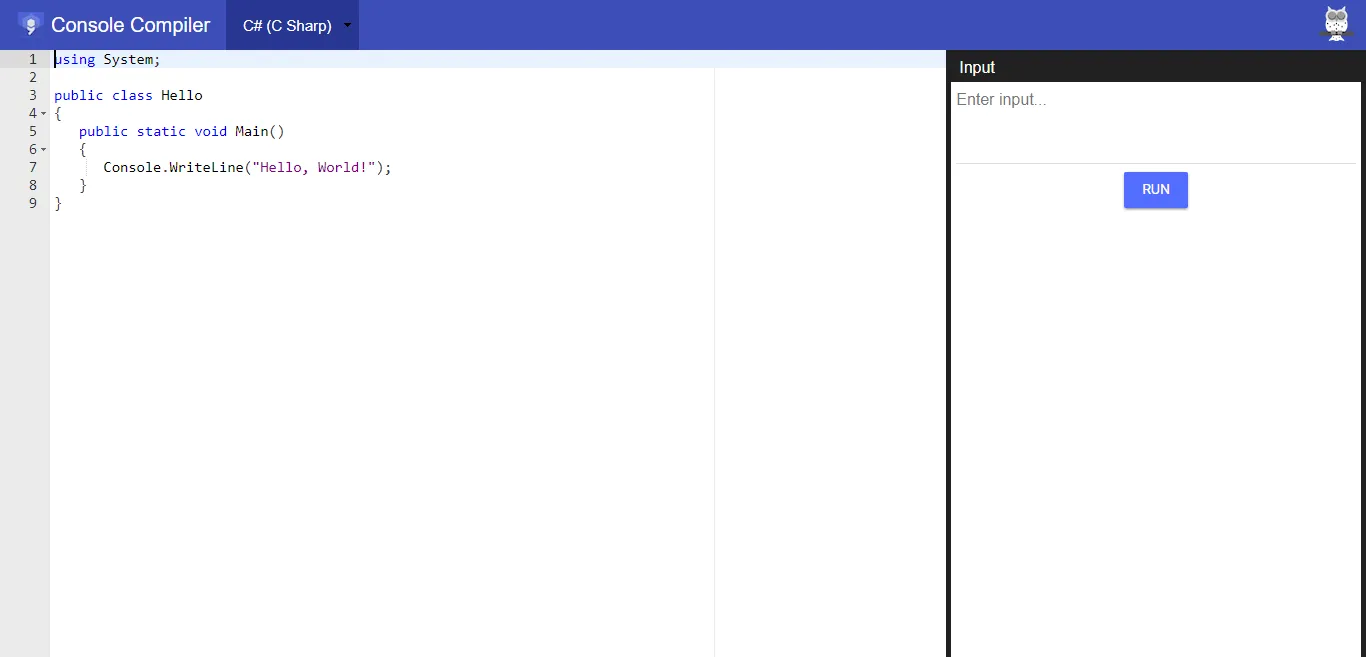Collapse the Hello class block at line 4
The image size is (1366, 657).
point(44,114)
